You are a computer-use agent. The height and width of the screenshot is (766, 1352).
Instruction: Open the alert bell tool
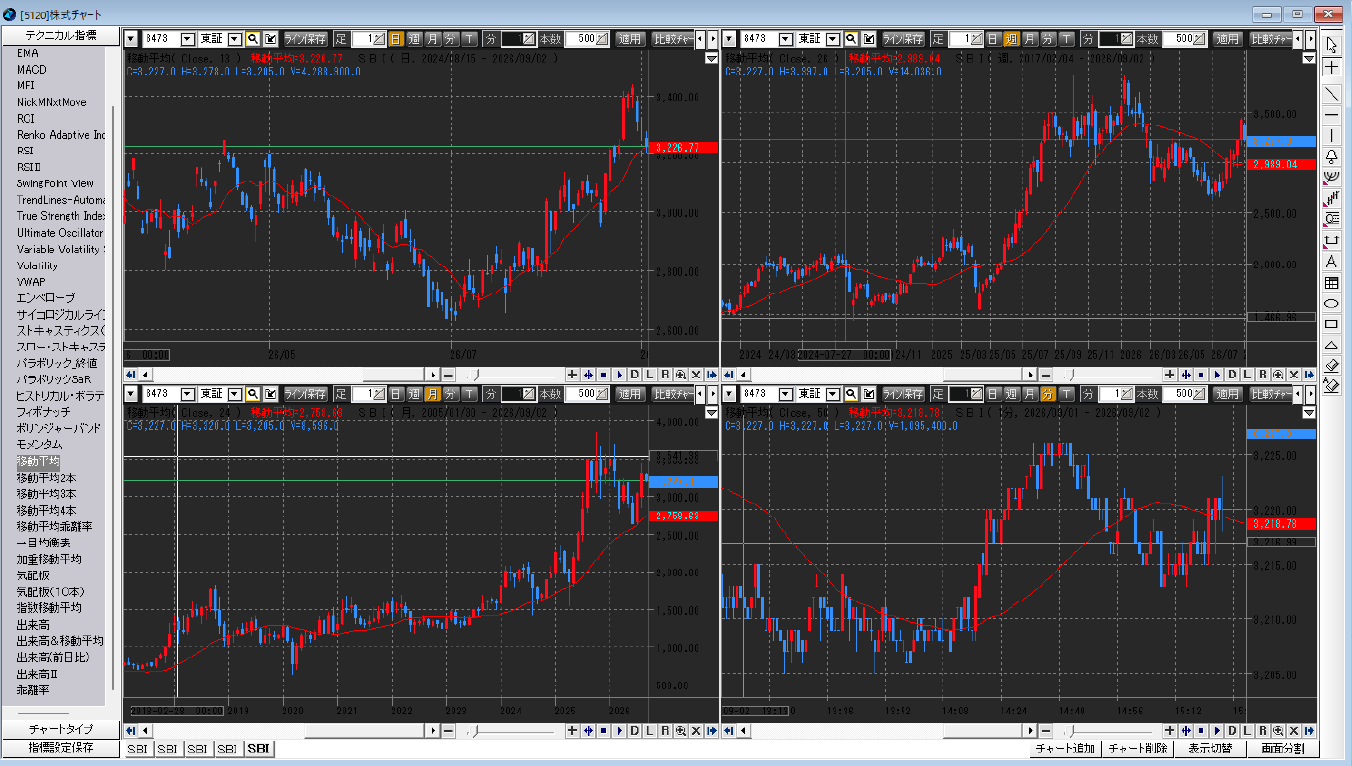pyautogui.click(x=1331, y=157)
